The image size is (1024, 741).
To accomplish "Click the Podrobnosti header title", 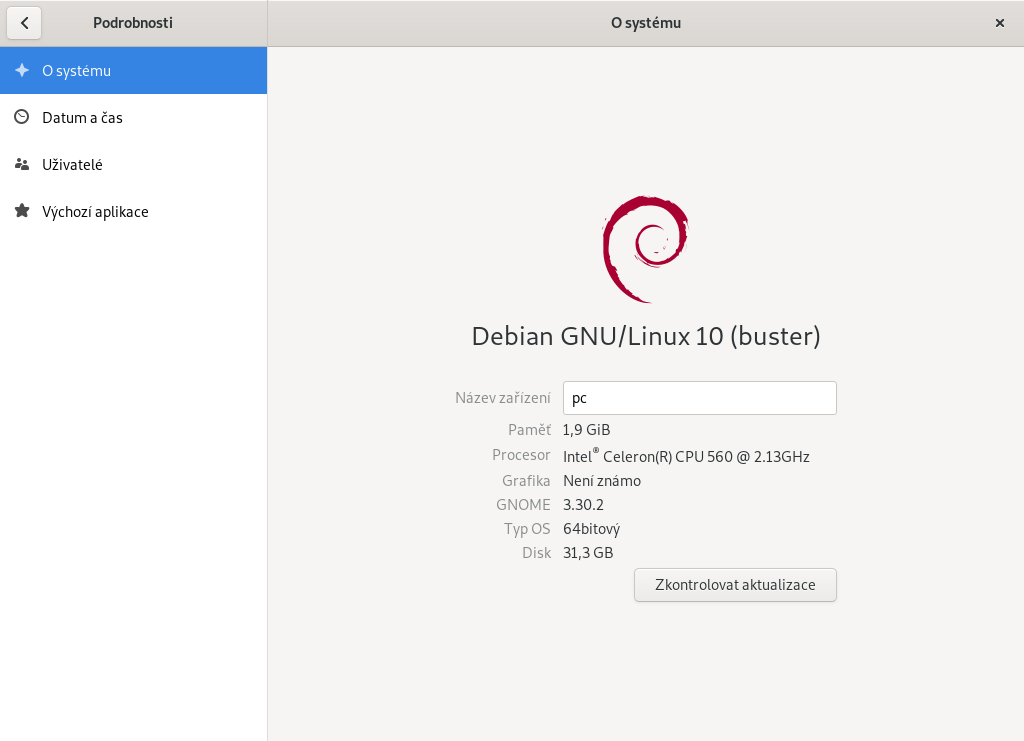I will coord(133,23).
